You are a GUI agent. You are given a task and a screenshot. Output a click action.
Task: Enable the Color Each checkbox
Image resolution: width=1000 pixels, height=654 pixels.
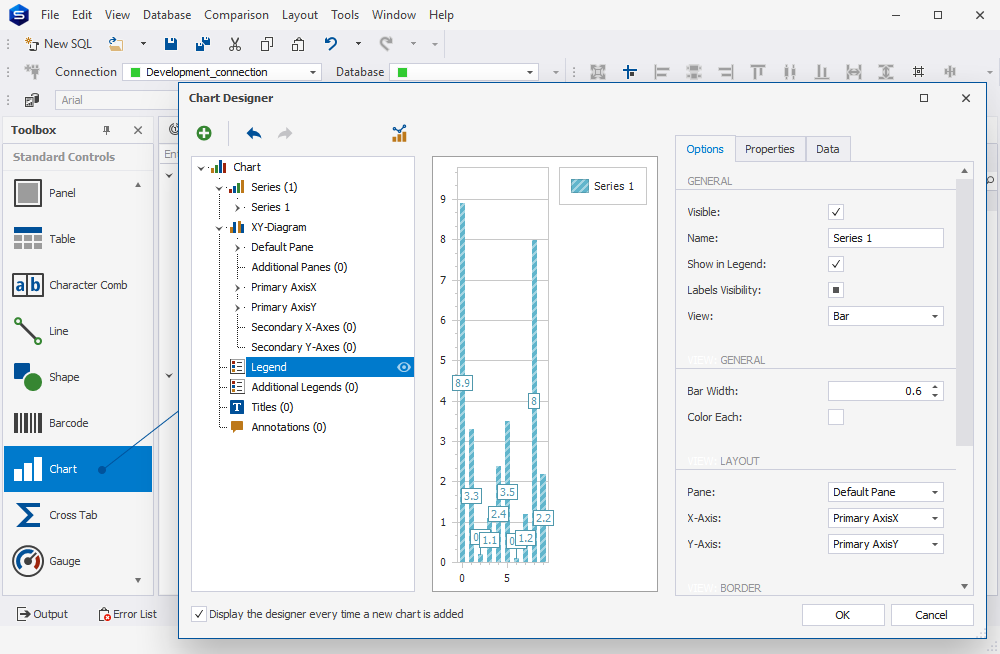pyautogui.click(x=835, y=417)
